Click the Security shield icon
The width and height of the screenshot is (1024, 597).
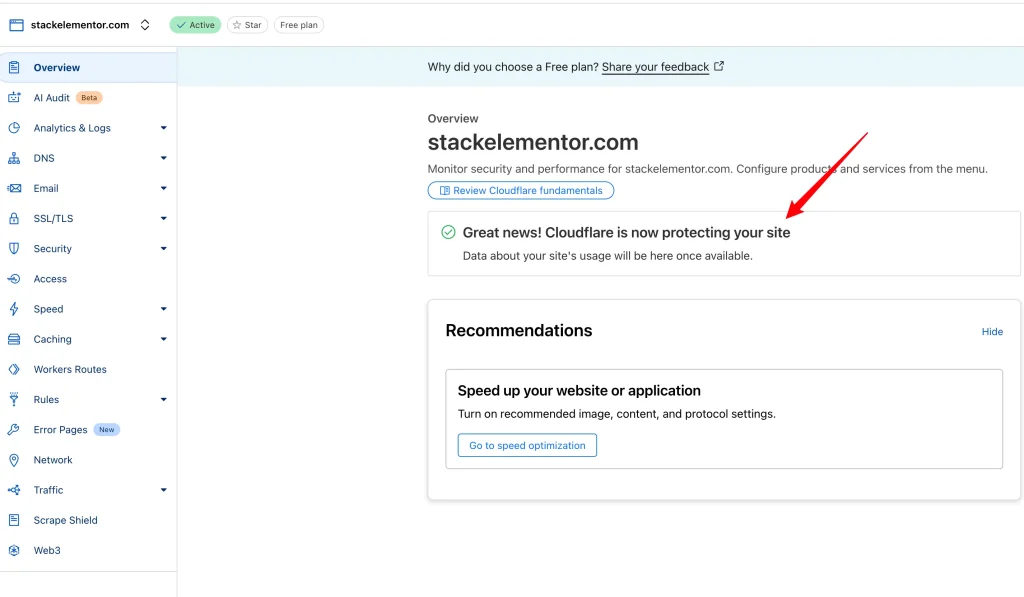click(x=14, y=248)
